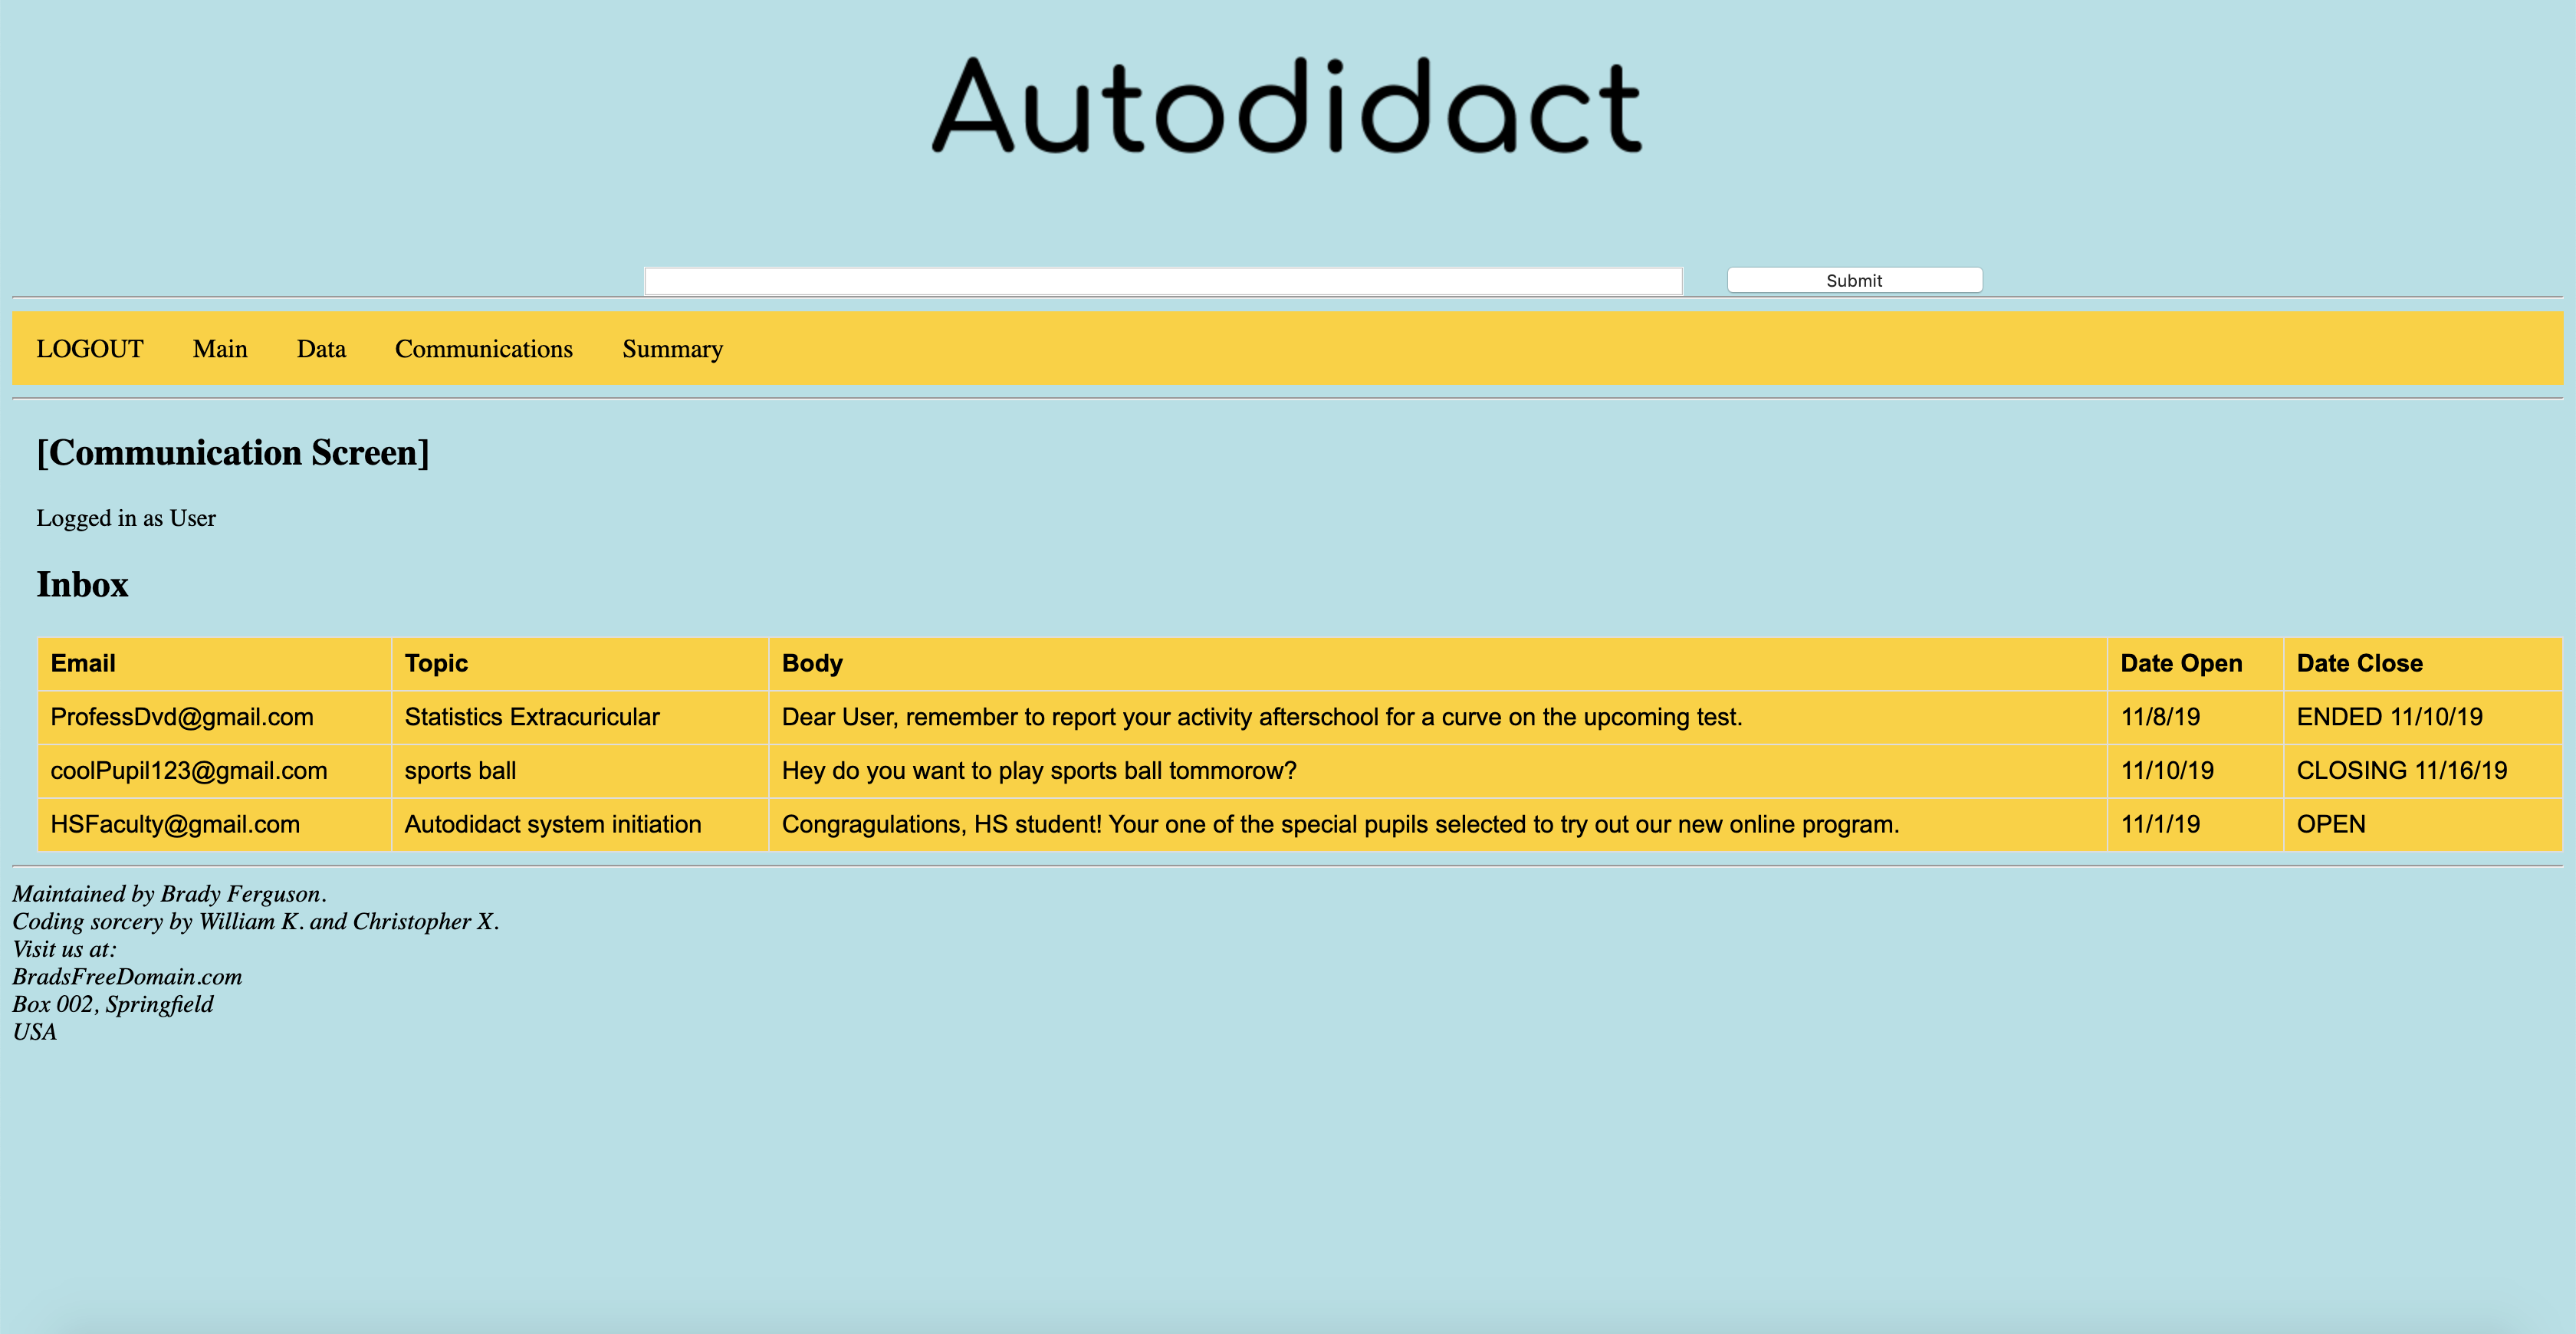Click the sports ball topic cell
Screen dimensions: 2576x1334
460,771
